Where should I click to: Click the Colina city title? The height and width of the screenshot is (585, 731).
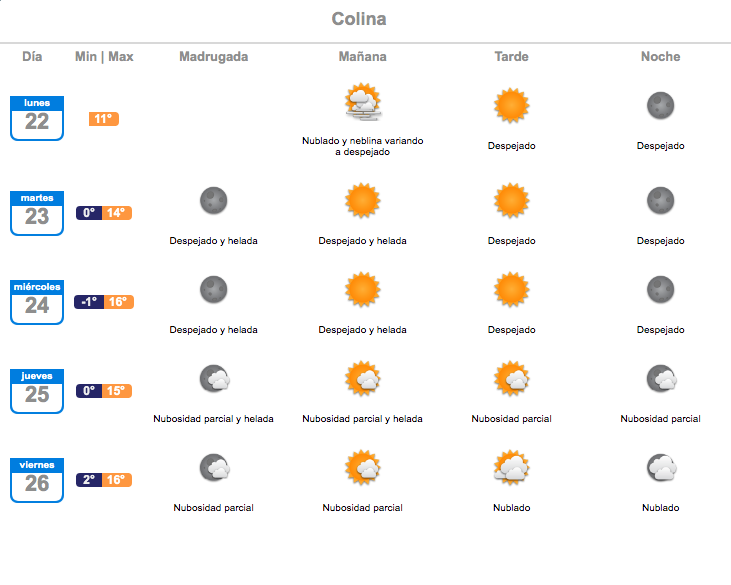point(359,19)
